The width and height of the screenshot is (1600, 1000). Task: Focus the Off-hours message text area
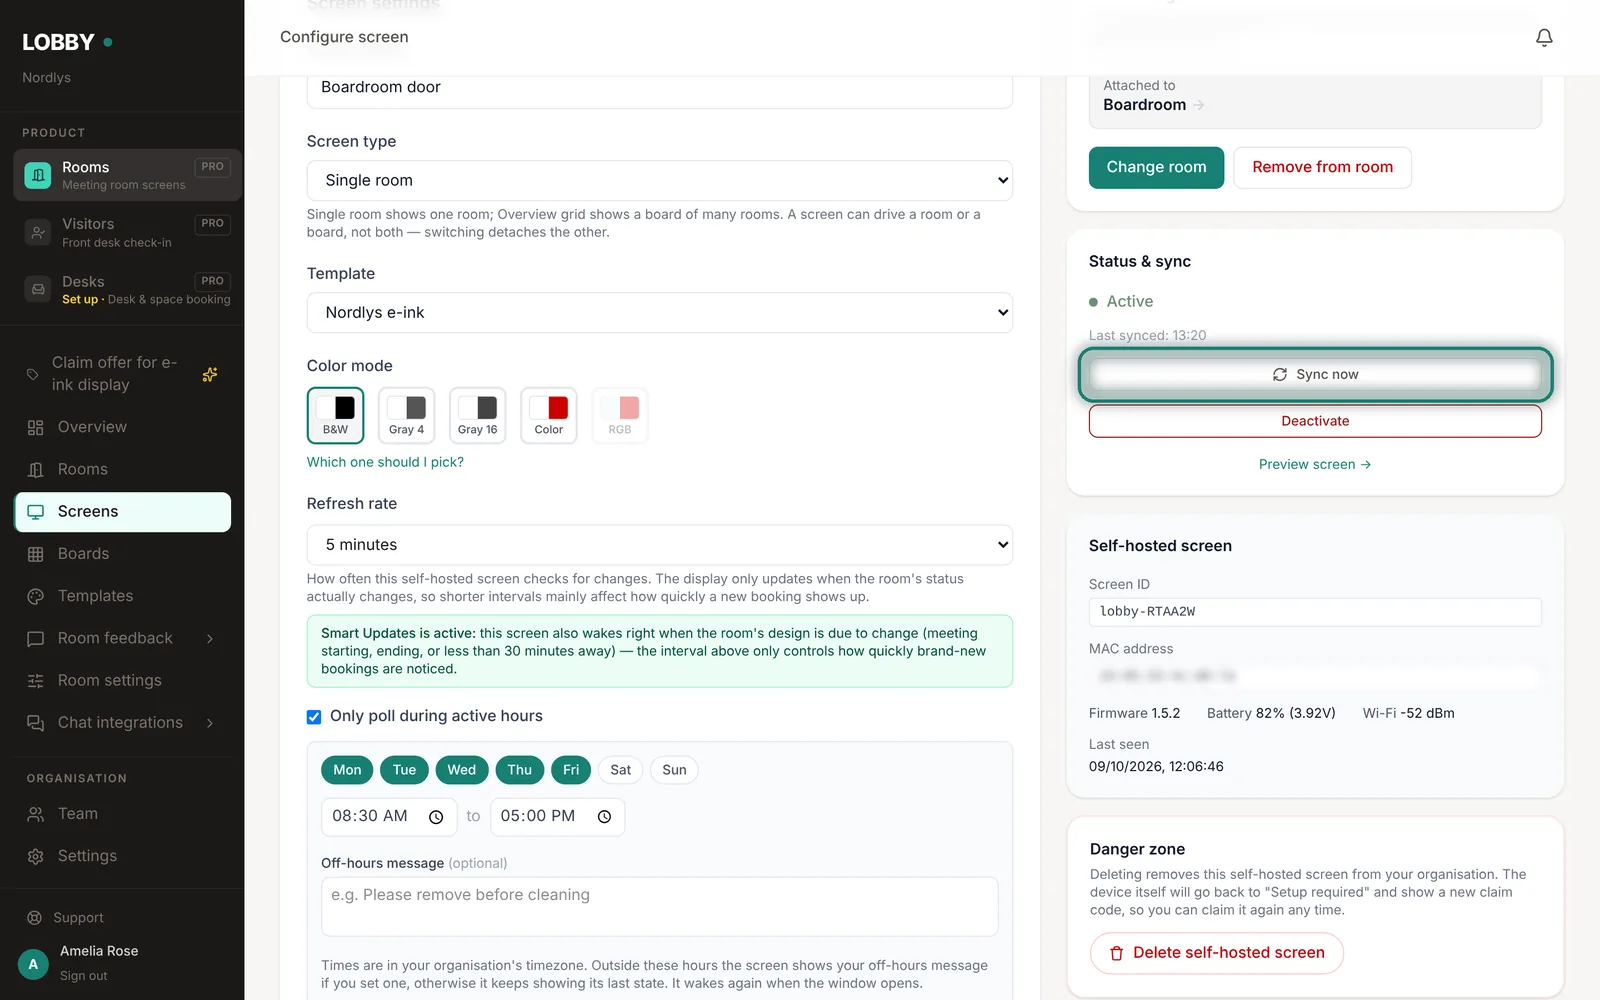(x=660, y=907)
